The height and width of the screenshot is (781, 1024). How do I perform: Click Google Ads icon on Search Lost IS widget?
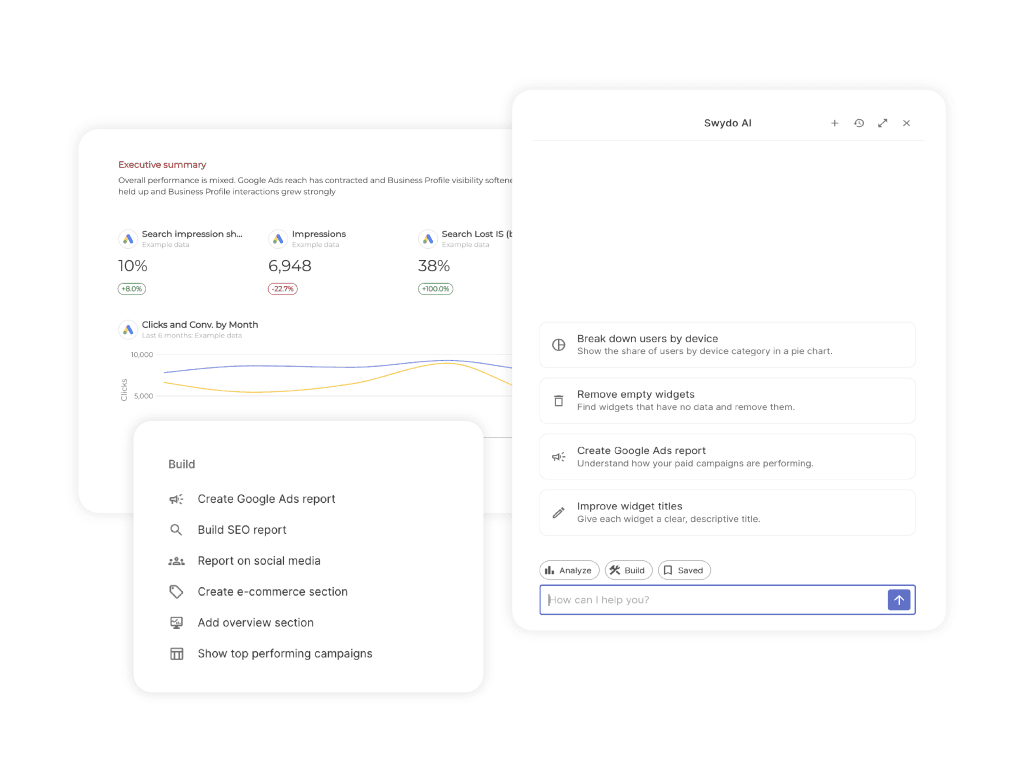tap(428, 238)
